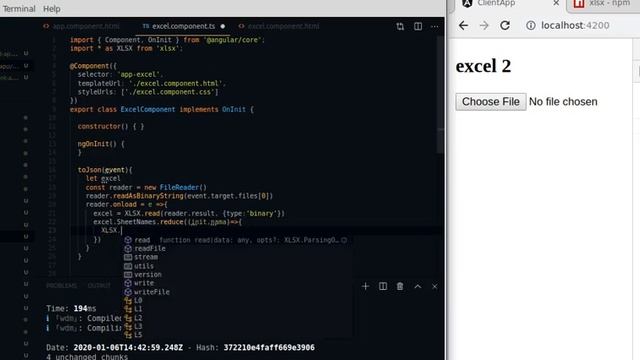
Task: Click the Choose File button
Action: pos(491,102)
